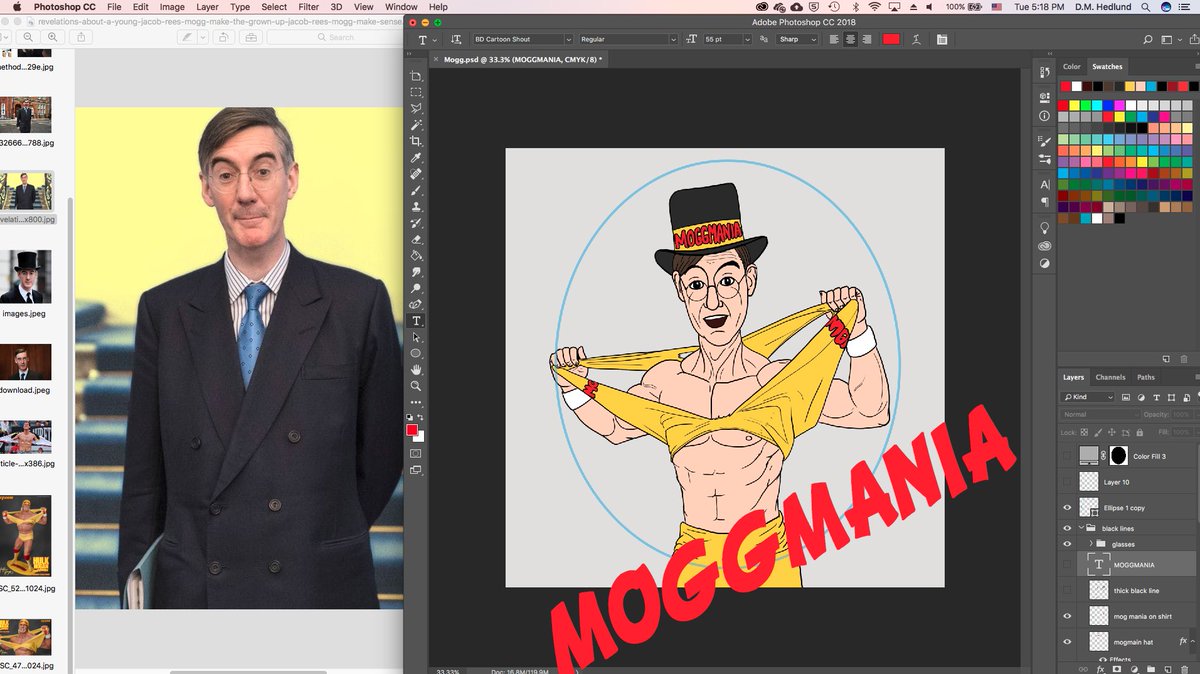This screenshot has height=674, width=1200.
Task: Select the Eyedropper tool
Action: [416, 158]
